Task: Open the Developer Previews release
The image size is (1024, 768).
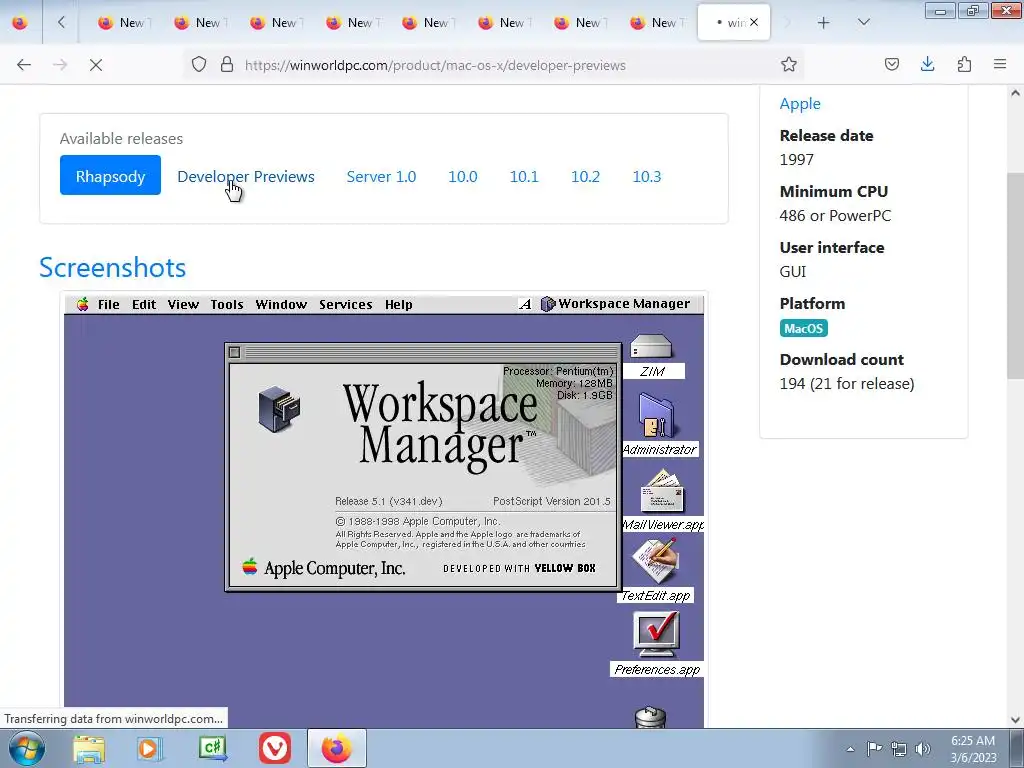Action: click(246, 176)
